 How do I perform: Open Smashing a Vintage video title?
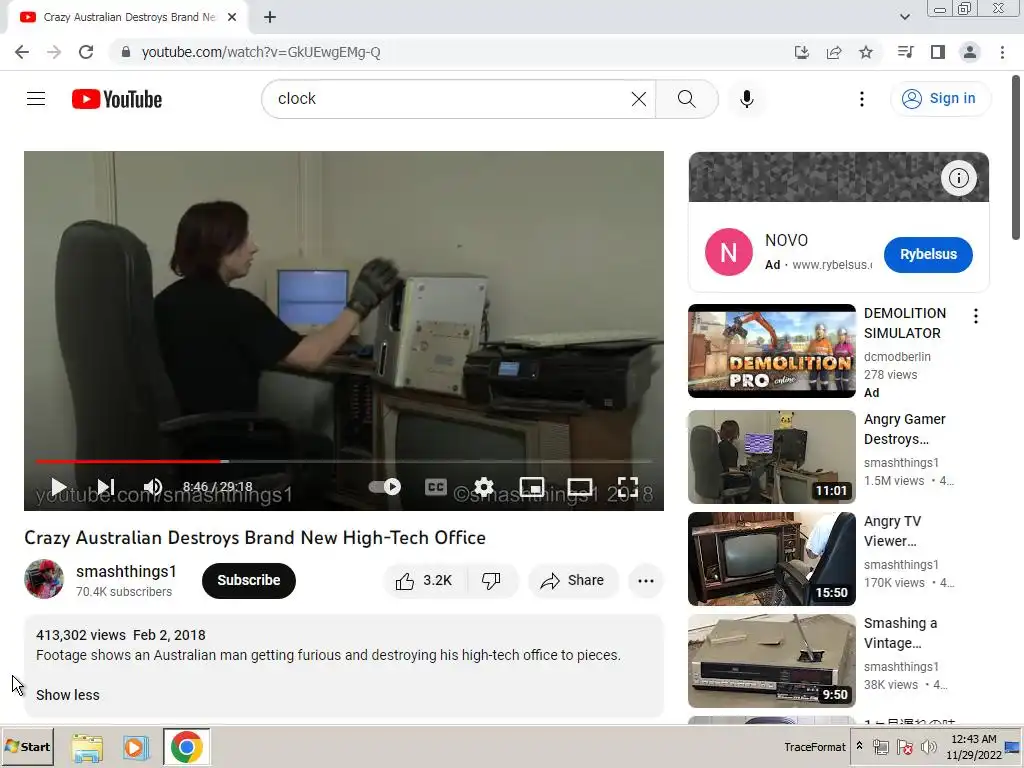pos(901,633)
